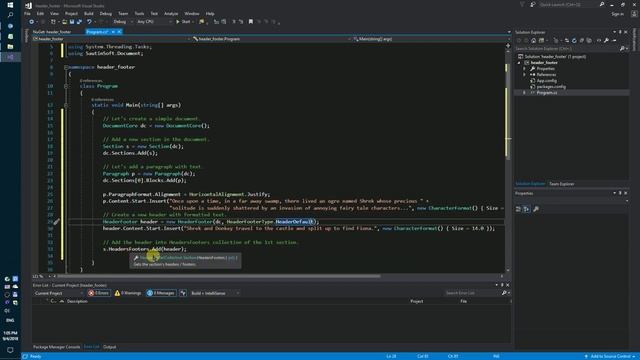Screen dimensions: 640x360
Task: Select packages.config in Solution Explorer
Action: pos(551,87)
